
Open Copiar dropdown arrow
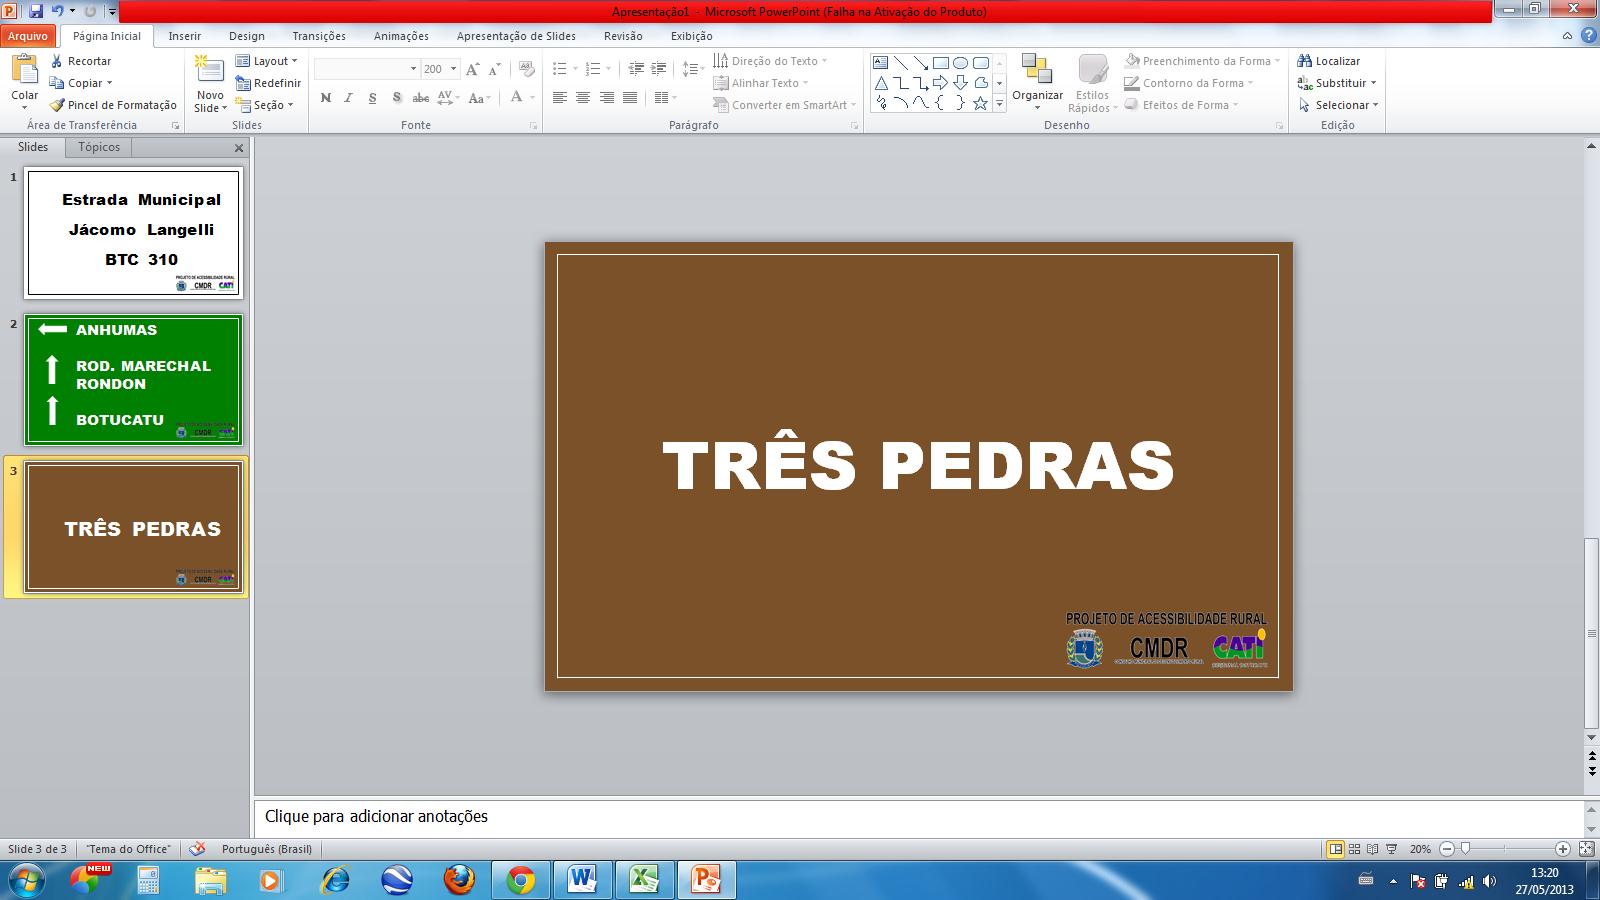[x=109, y=83]
